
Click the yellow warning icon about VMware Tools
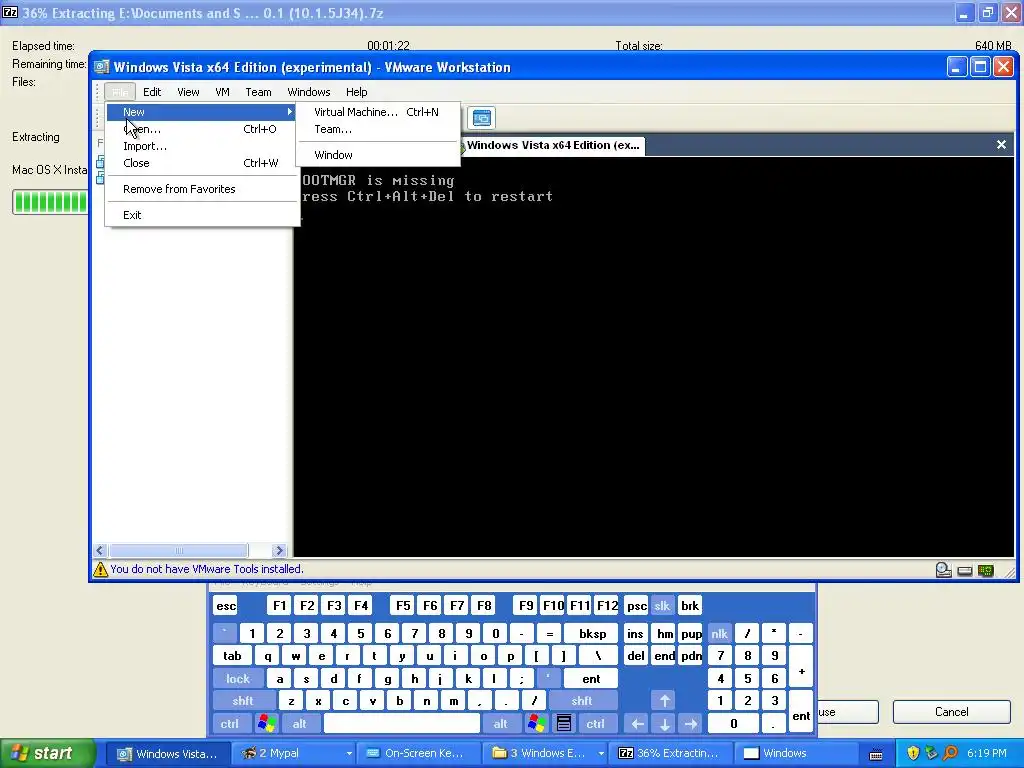click(101, 569)
